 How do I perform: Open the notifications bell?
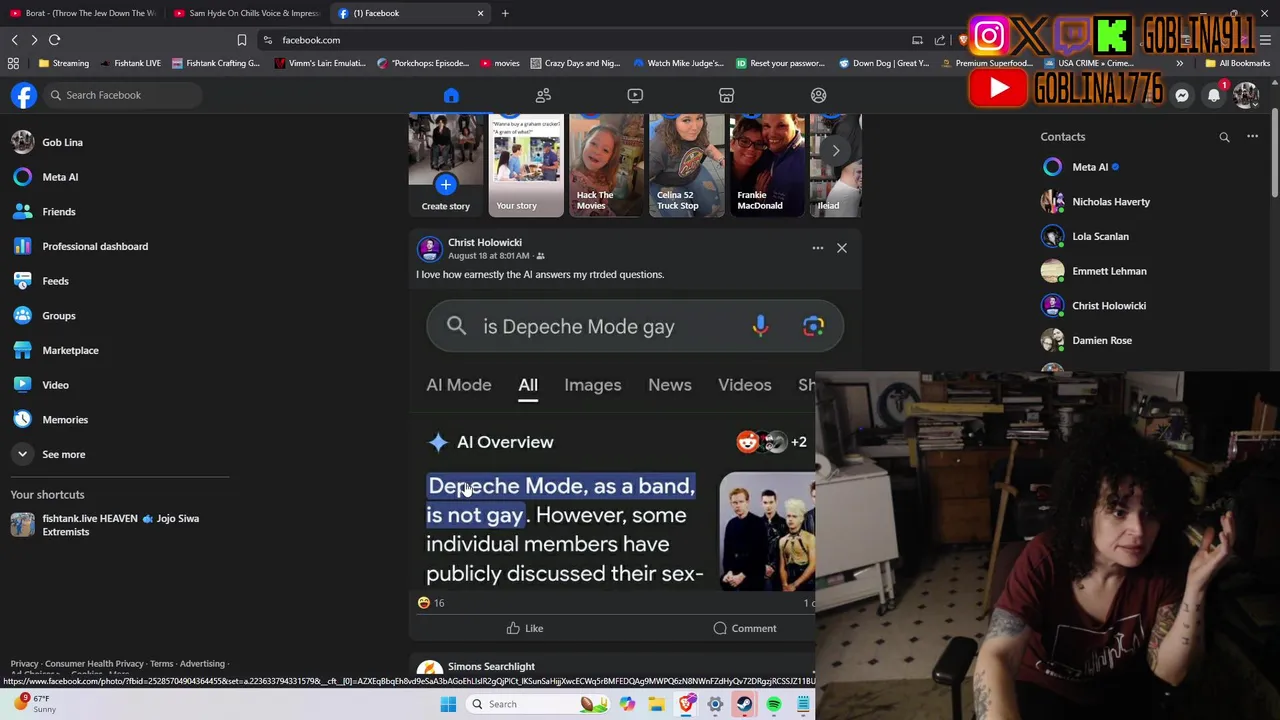click(1214, 95)
